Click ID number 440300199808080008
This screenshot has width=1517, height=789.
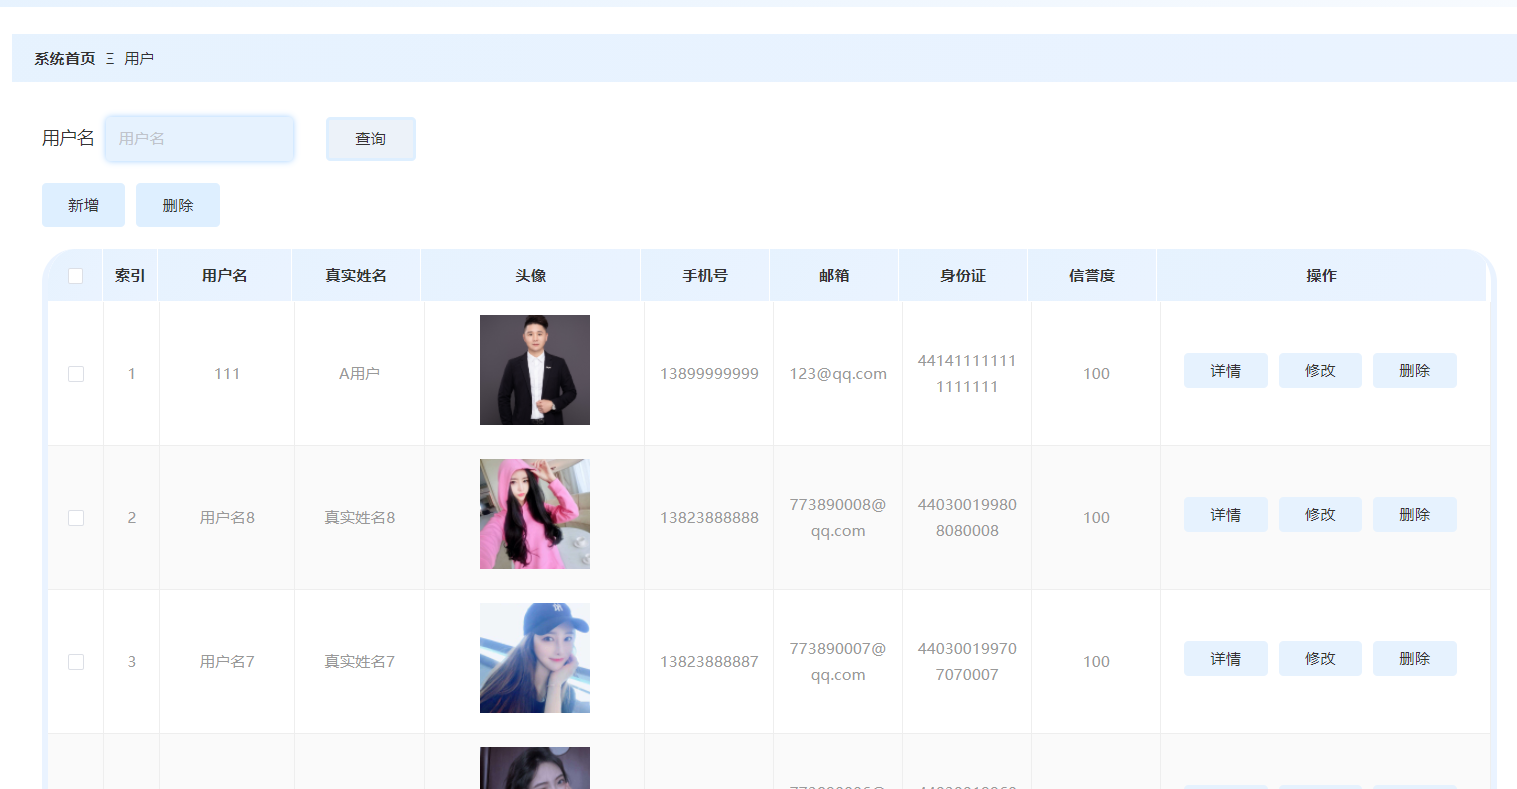967,518
